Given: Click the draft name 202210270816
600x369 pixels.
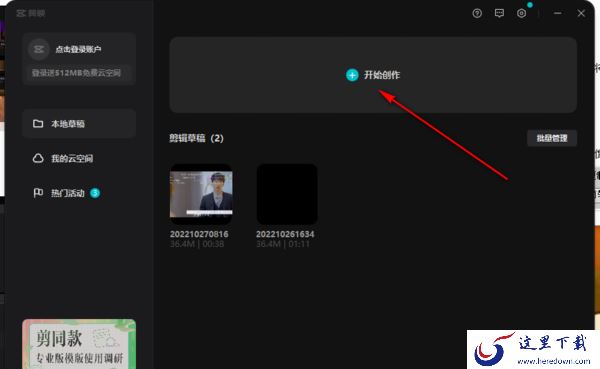Looking at the screenshot, I should (x=199, y=234).
